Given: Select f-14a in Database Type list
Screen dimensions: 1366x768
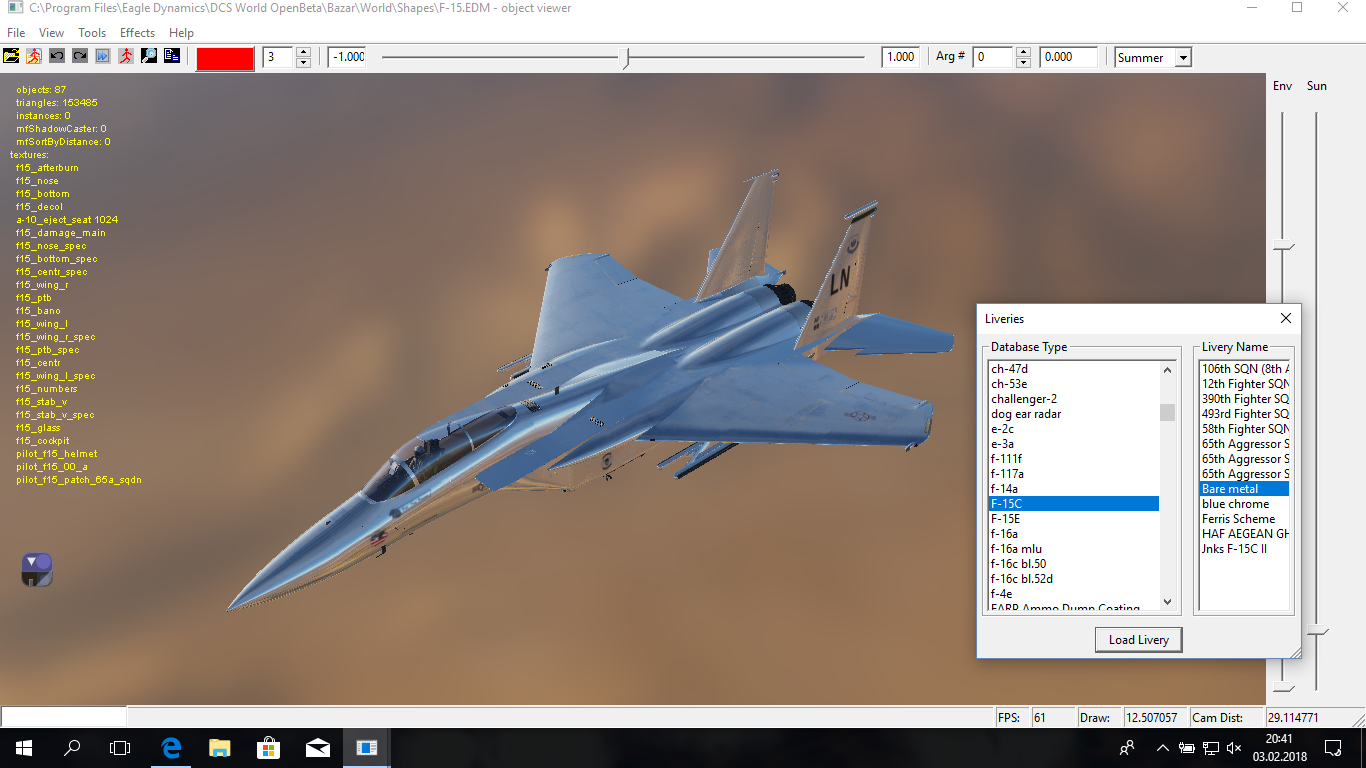Looking at the screenshot, I should (1073, 489).
